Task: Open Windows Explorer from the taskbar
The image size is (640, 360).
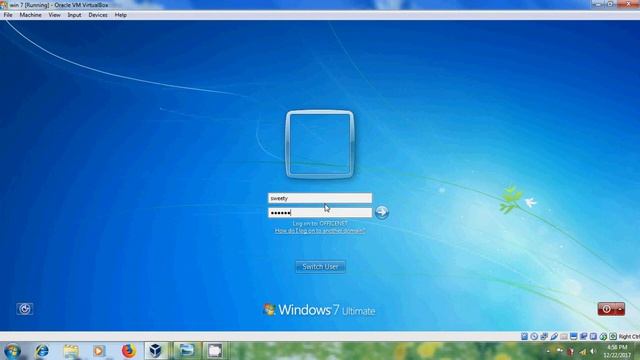Action: click(71, 351)
